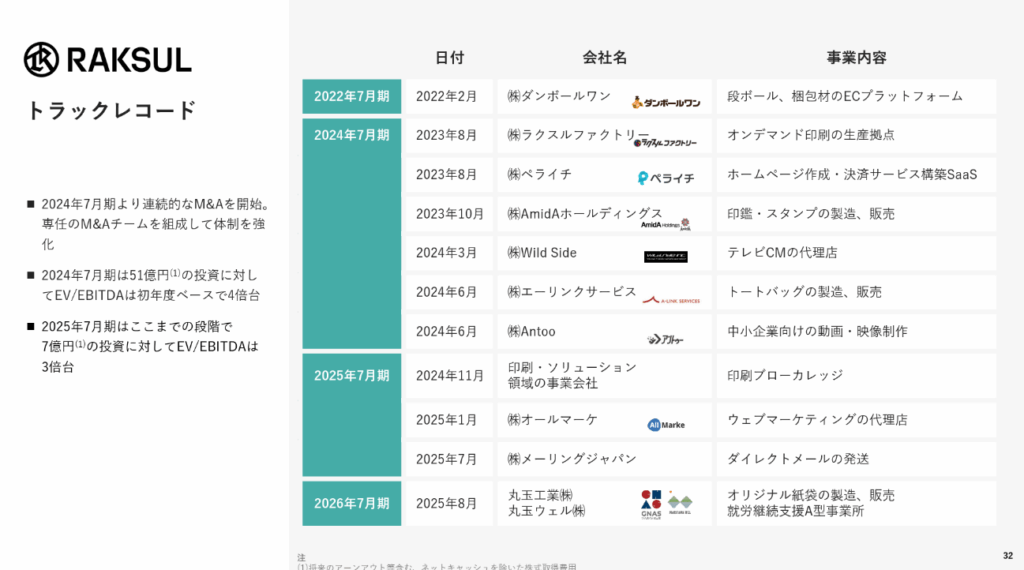Click the Antoo アントー logo
This screenshot has height=570, width=1024.
[x=665, y=339]
